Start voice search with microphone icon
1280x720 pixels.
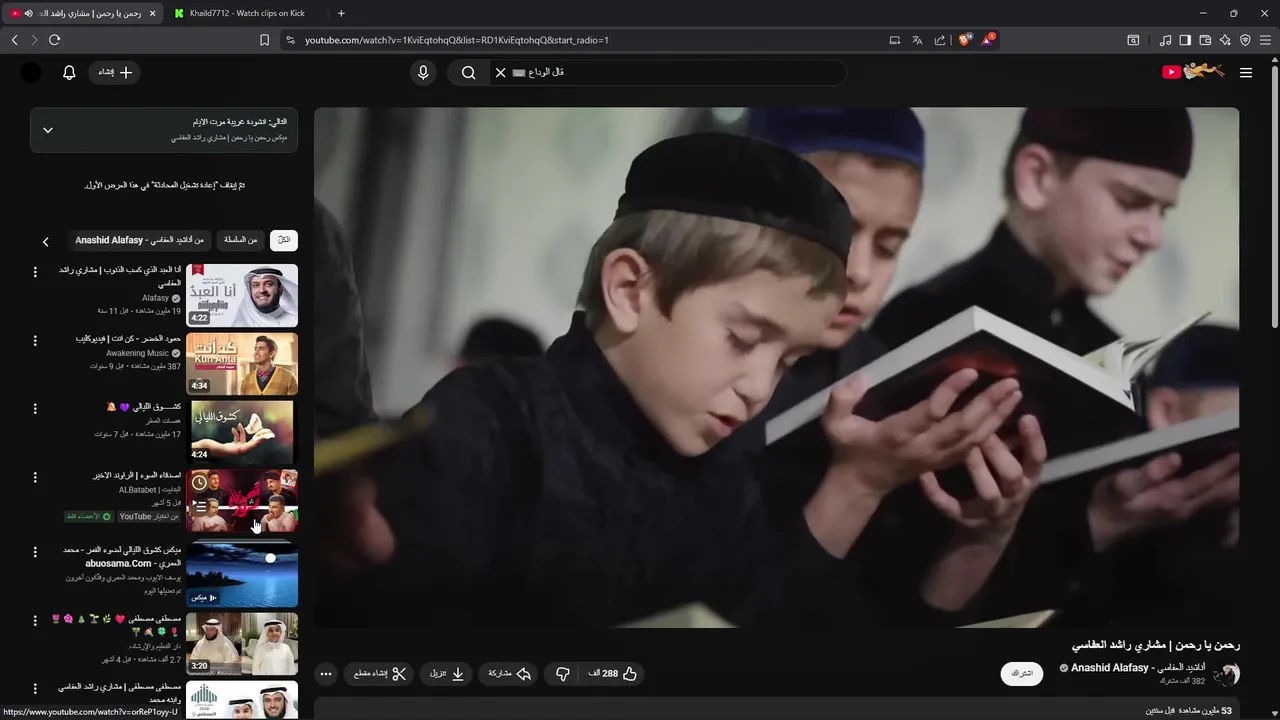click(423, 72)
